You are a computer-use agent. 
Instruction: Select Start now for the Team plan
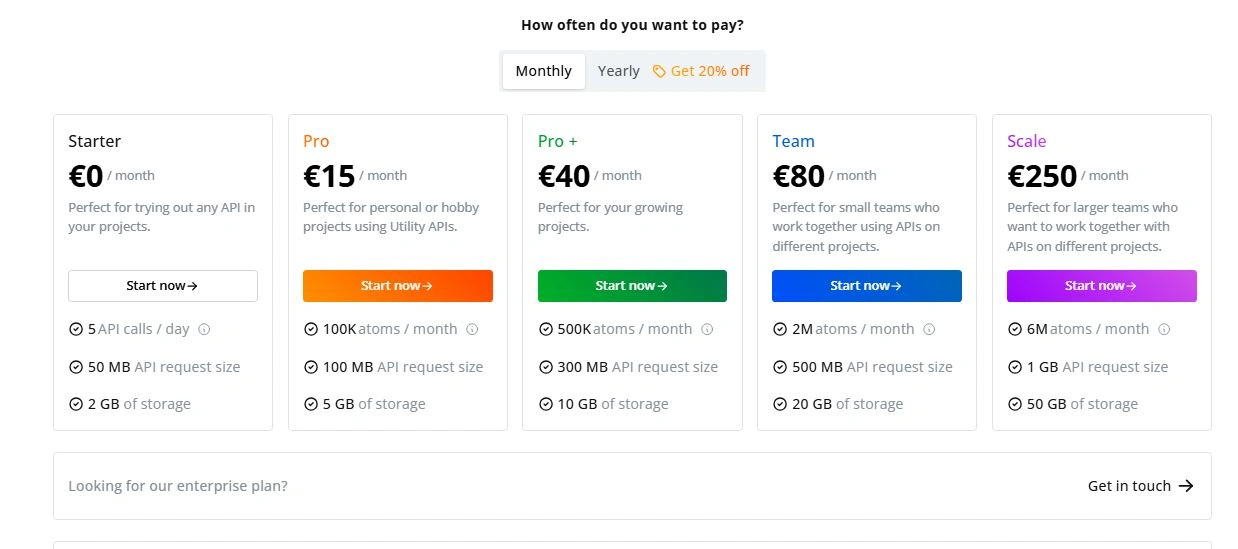(867, 286)
